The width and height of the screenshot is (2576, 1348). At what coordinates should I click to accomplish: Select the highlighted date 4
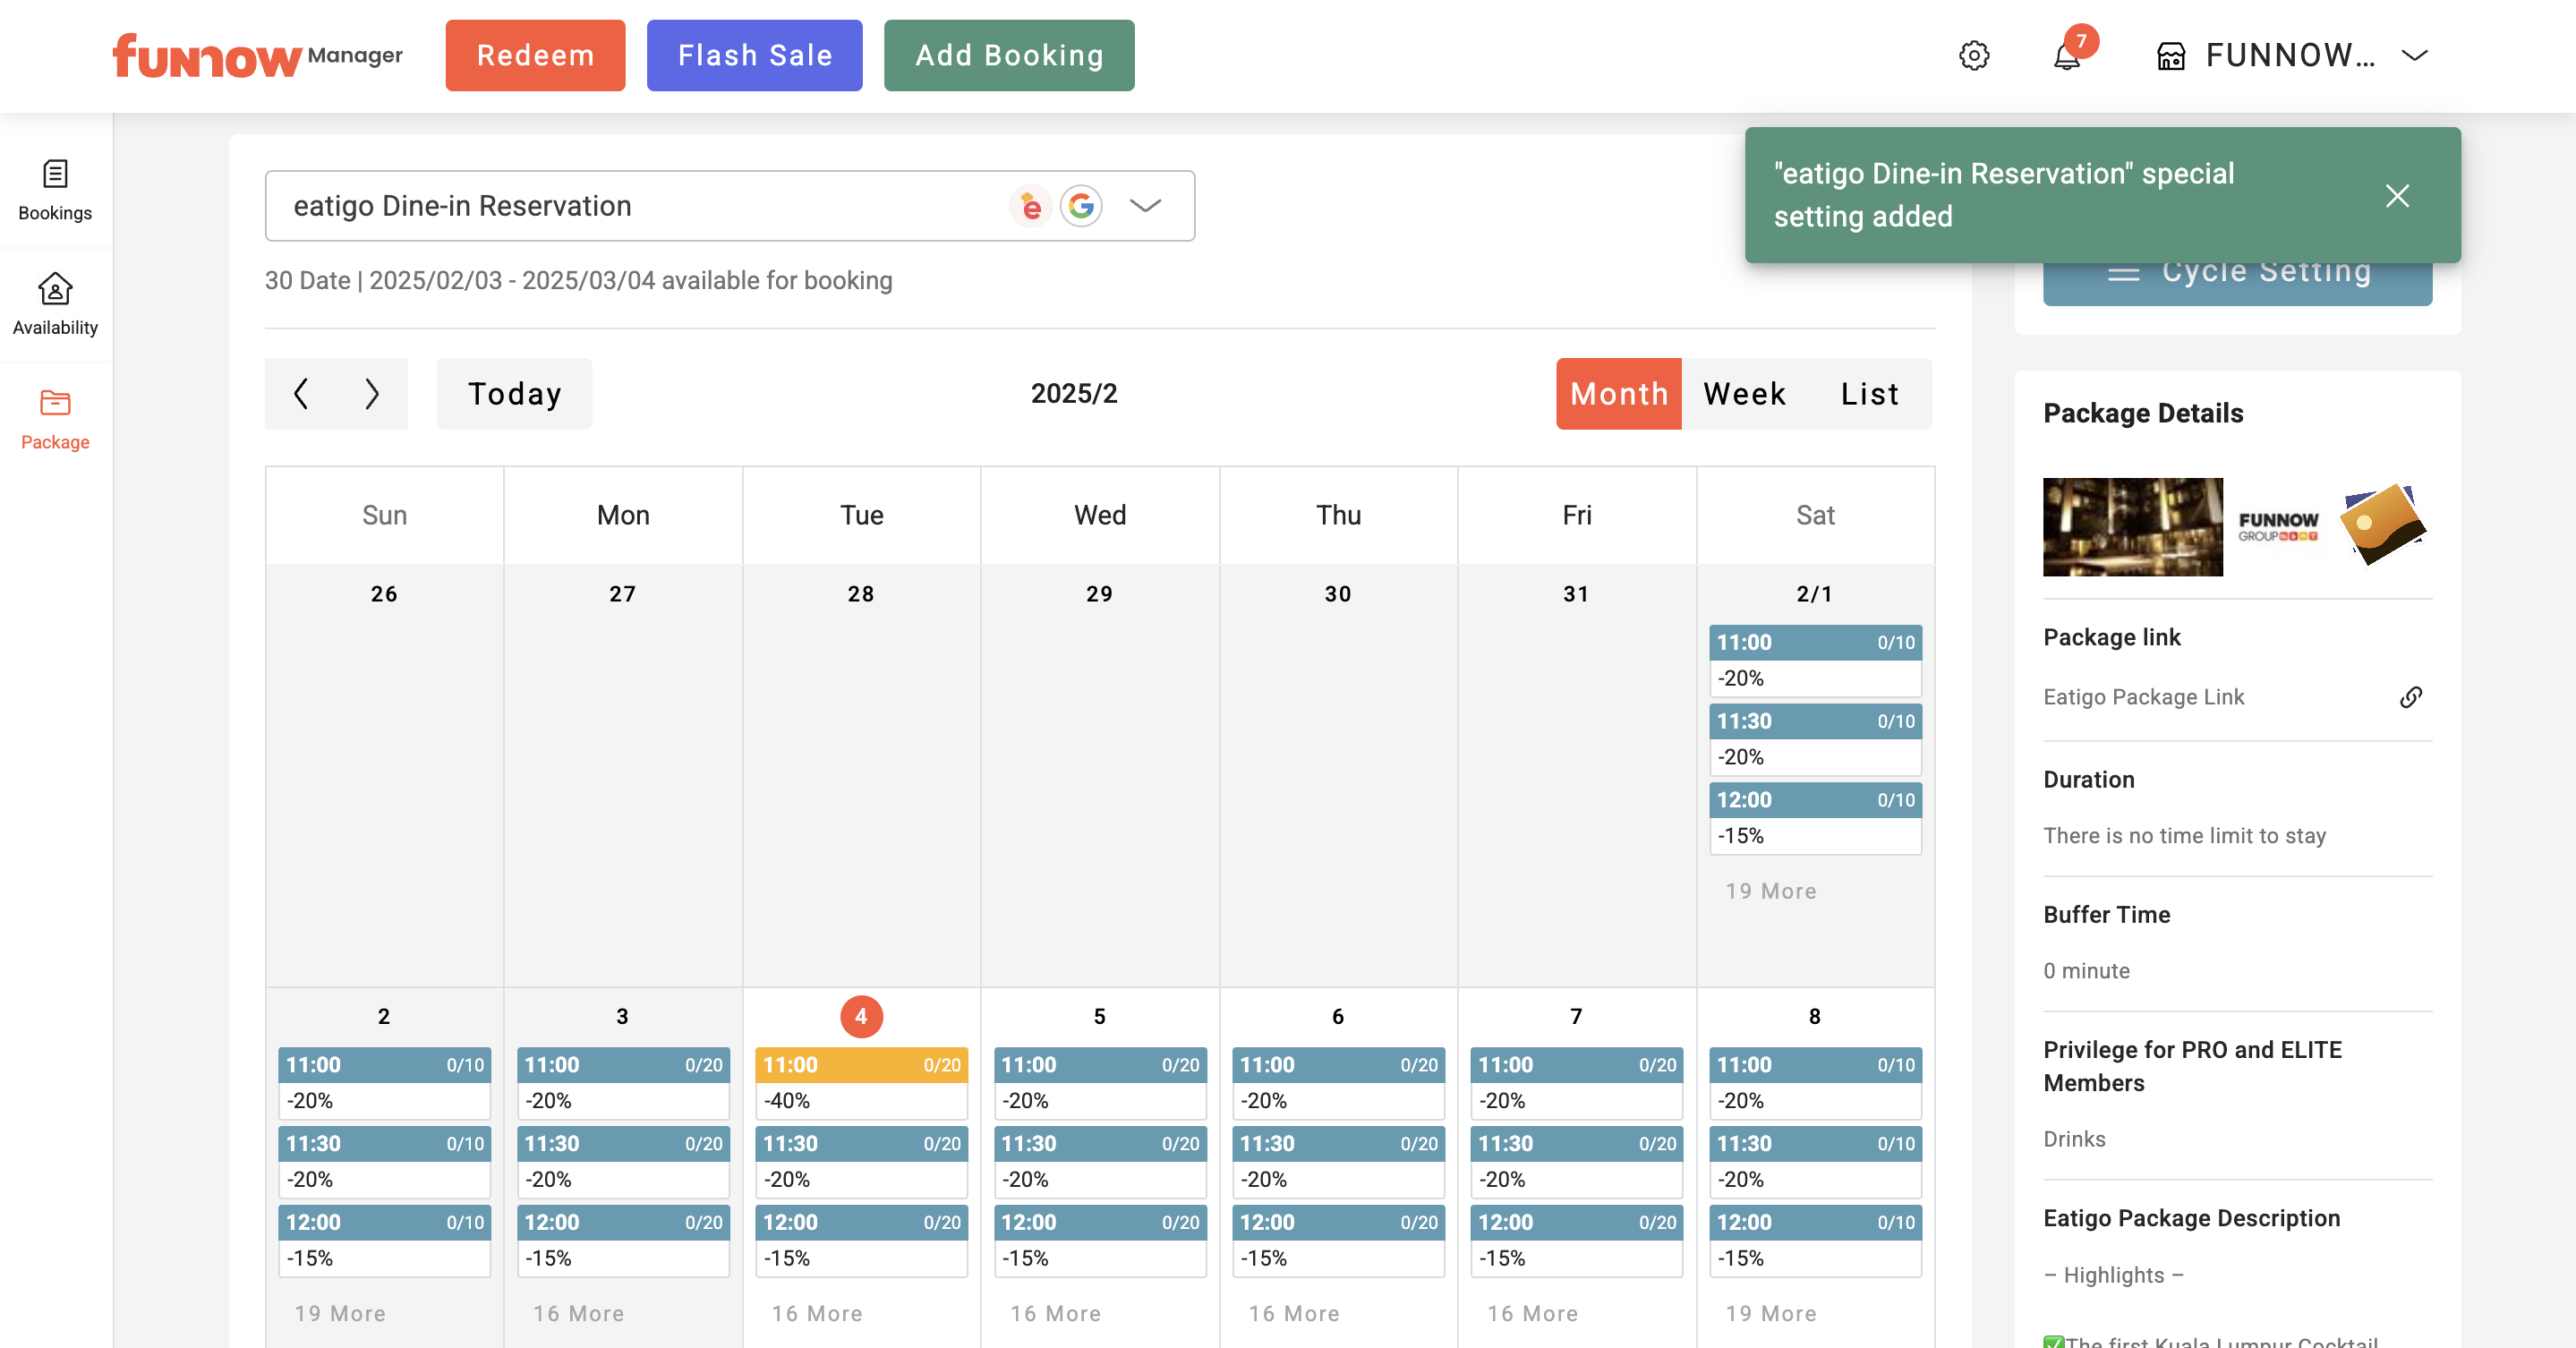861,1016
